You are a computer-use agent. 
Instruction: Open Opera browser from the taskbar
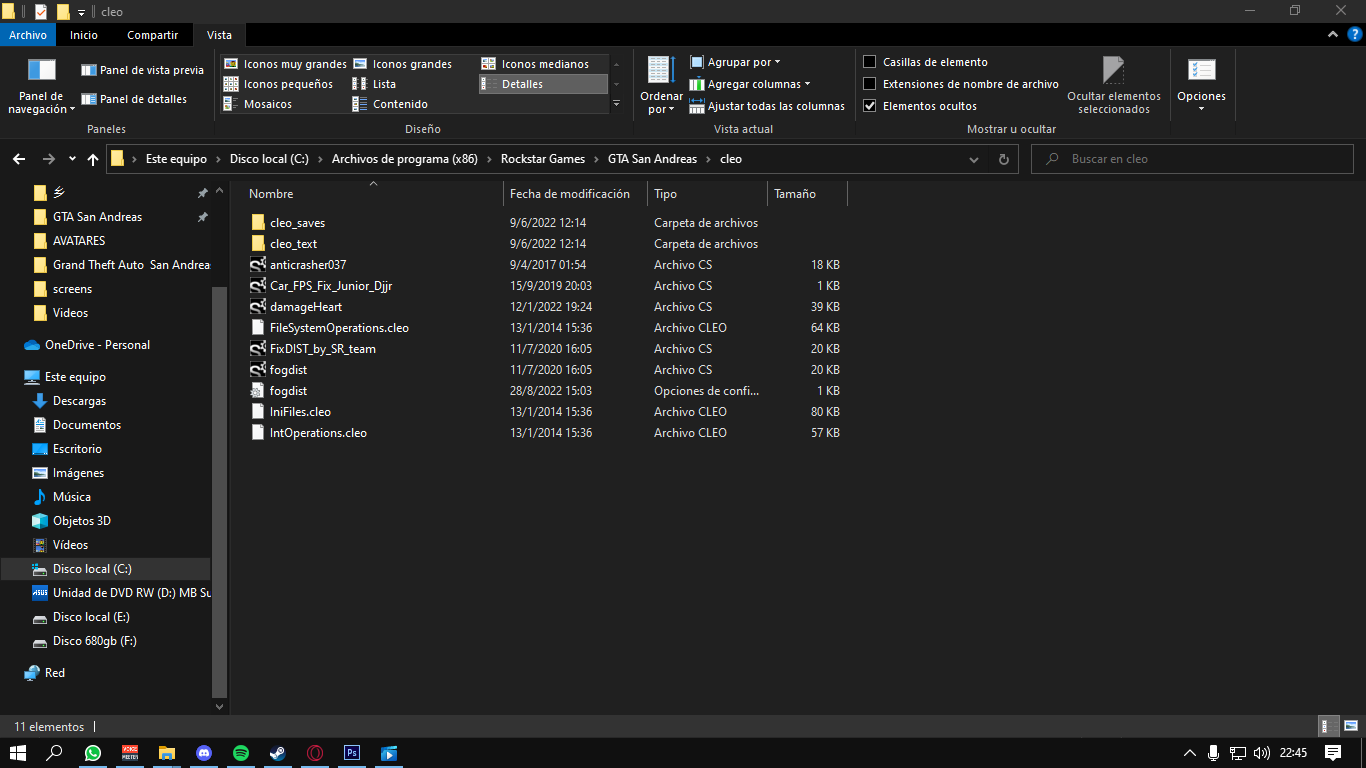pyautogui.click(x=315, y=753)
